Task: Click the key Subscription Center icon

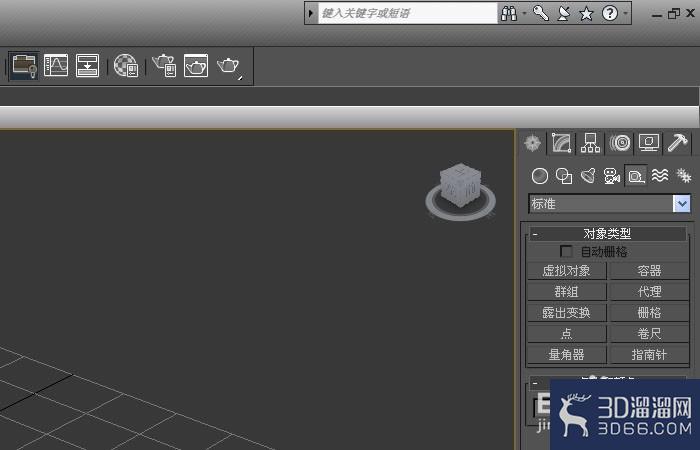Action: point(541,13)
